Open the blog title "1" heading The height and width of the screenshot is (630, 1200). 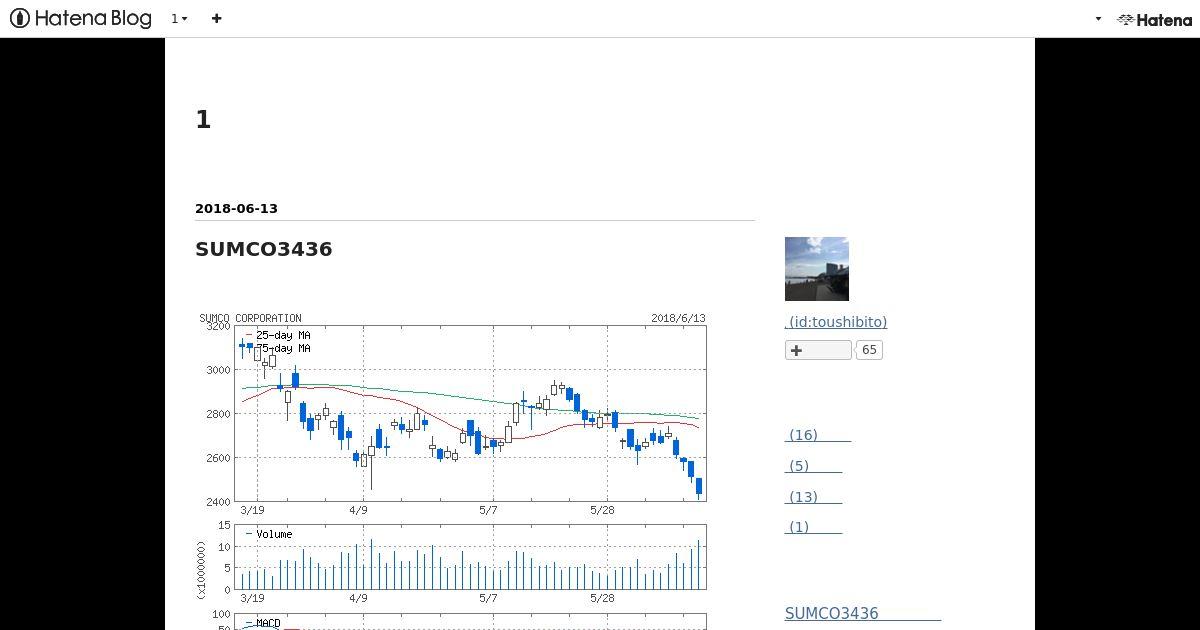click(x=203, y=119)
